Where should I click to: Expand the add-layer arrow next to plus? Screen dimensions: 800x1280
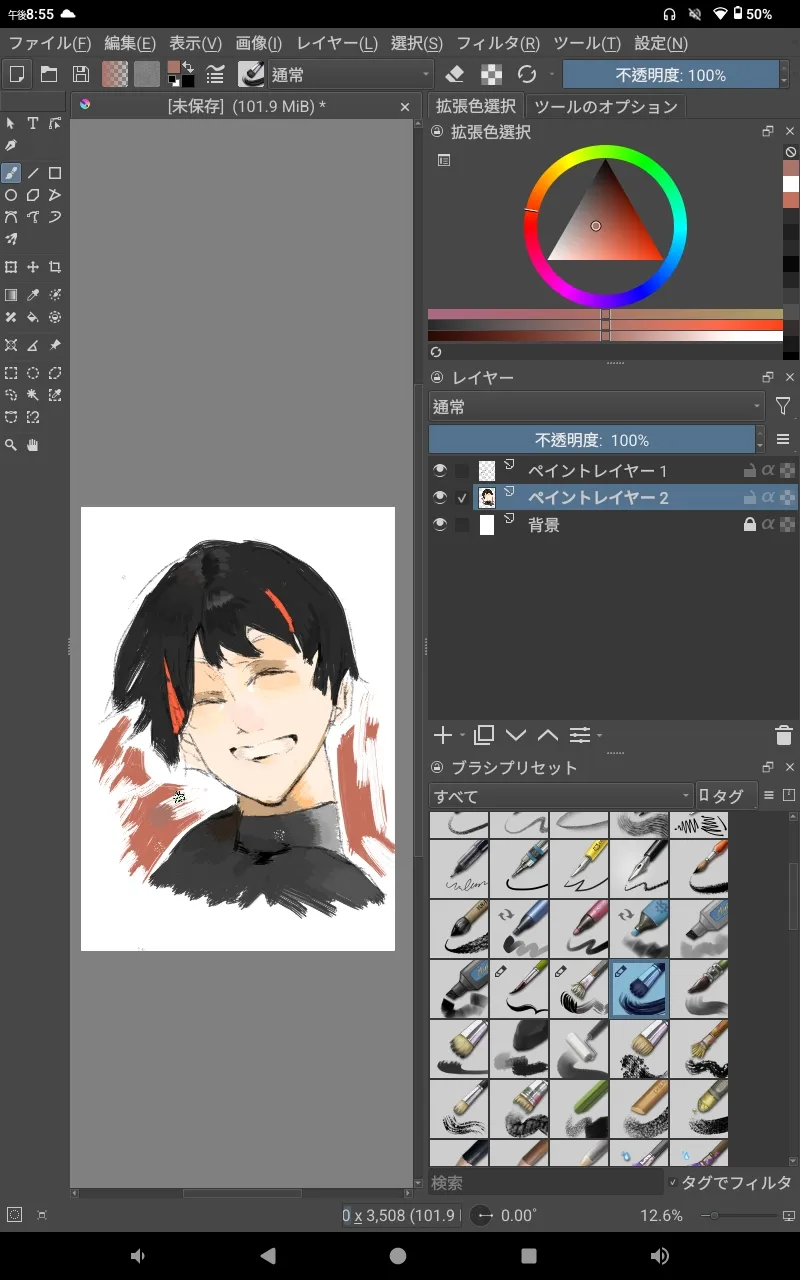(x=463, y=736)
